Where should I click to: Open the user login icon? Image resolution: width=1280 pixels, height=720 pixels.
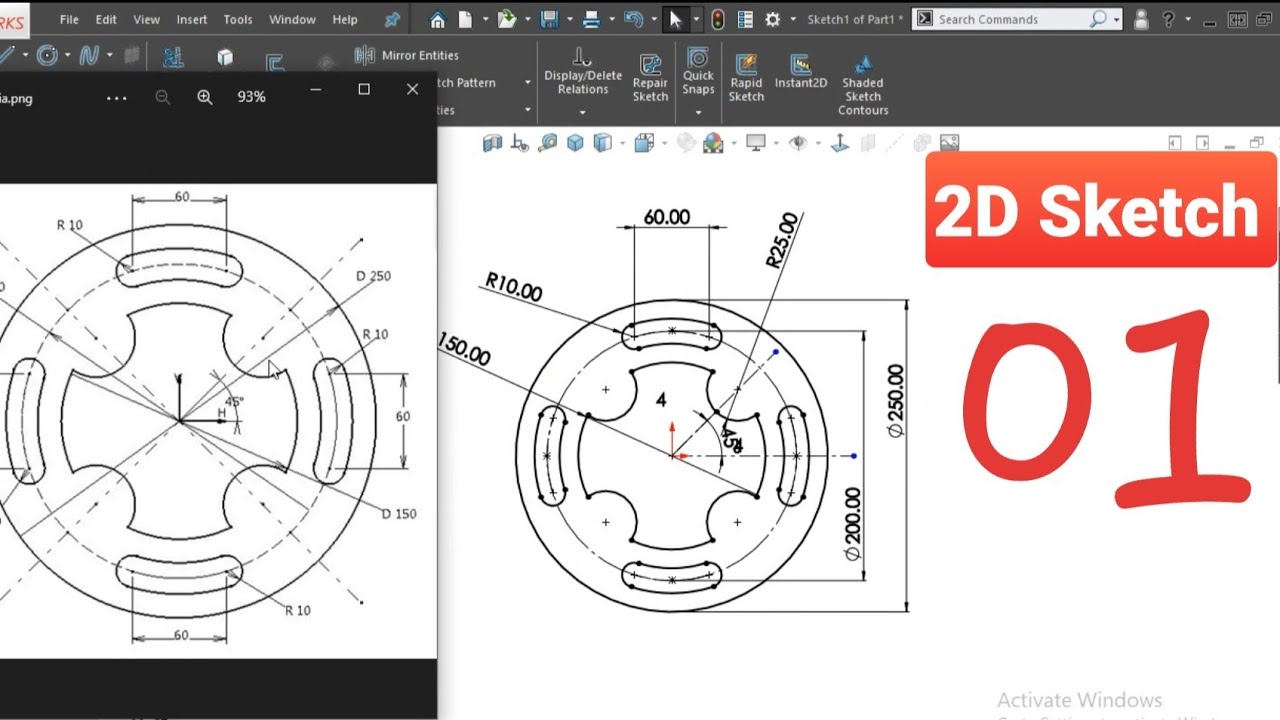pyautogui.click(x=1141, y=19)
